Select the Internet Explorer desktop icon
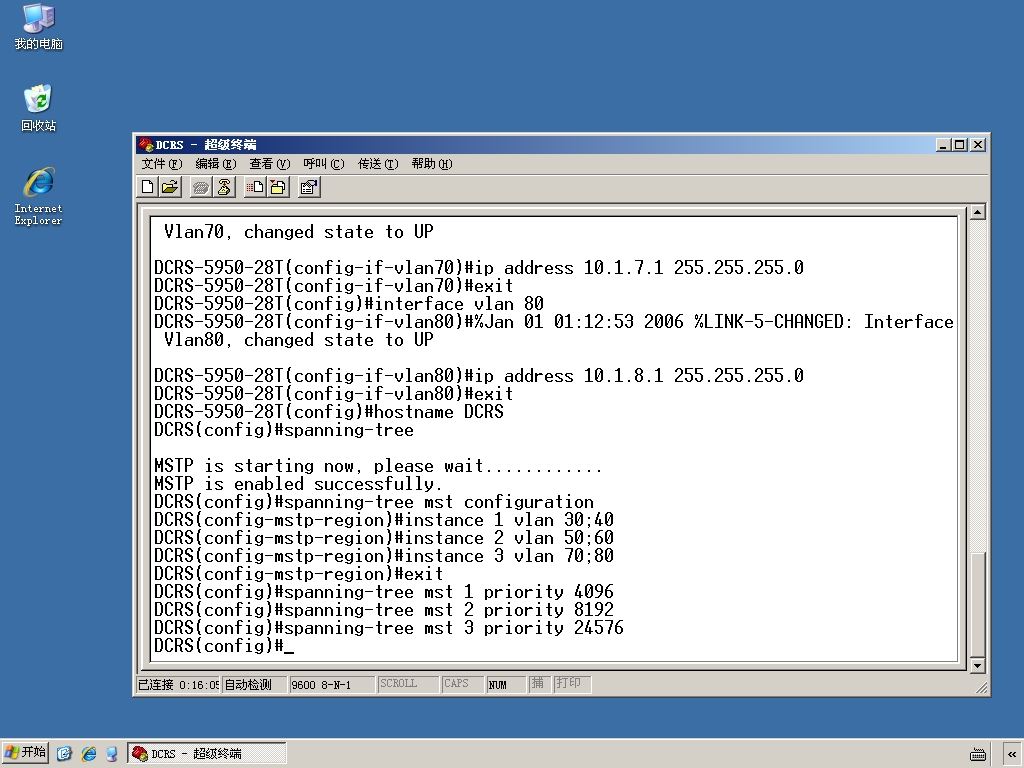 (x=39, y=197)
